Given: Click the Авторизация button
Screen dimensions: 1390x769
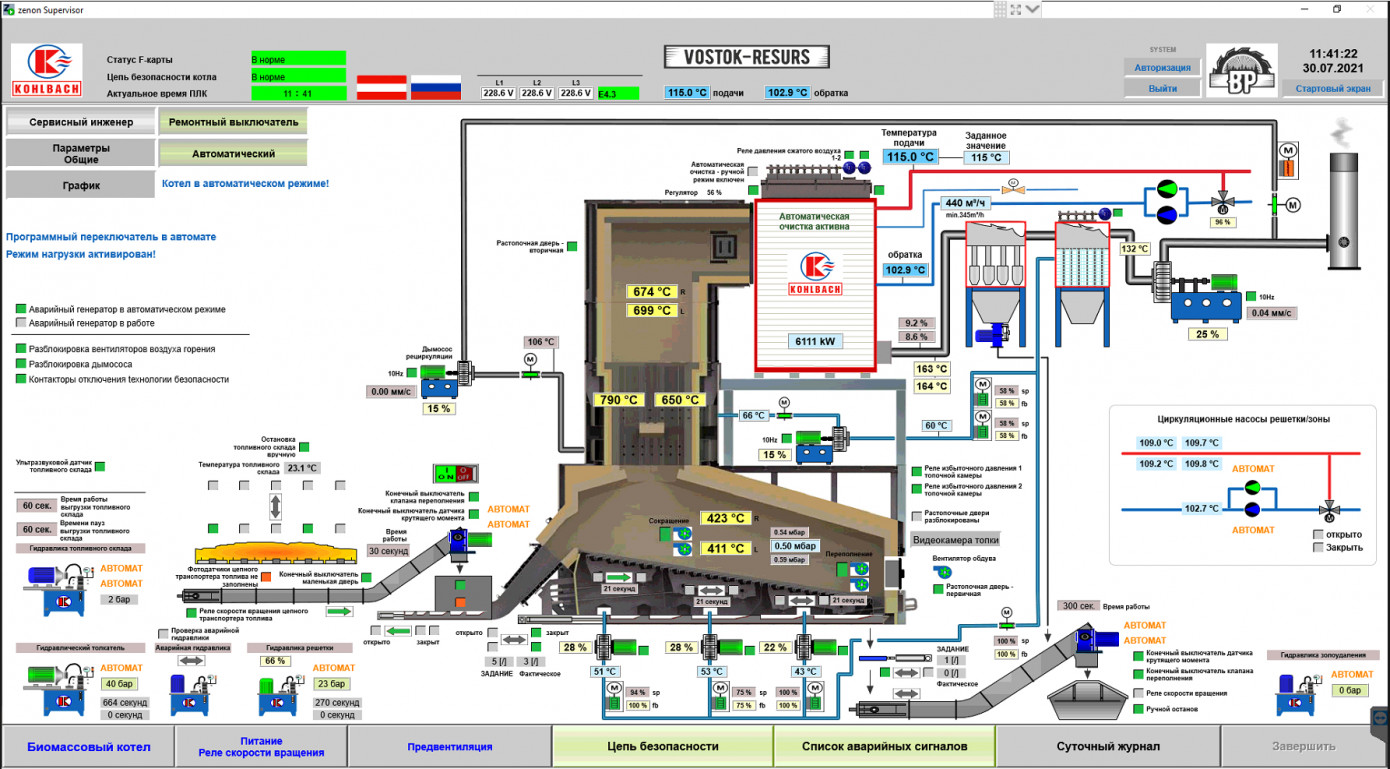Looking at the screenshot, I should (x=1162, y=67).
